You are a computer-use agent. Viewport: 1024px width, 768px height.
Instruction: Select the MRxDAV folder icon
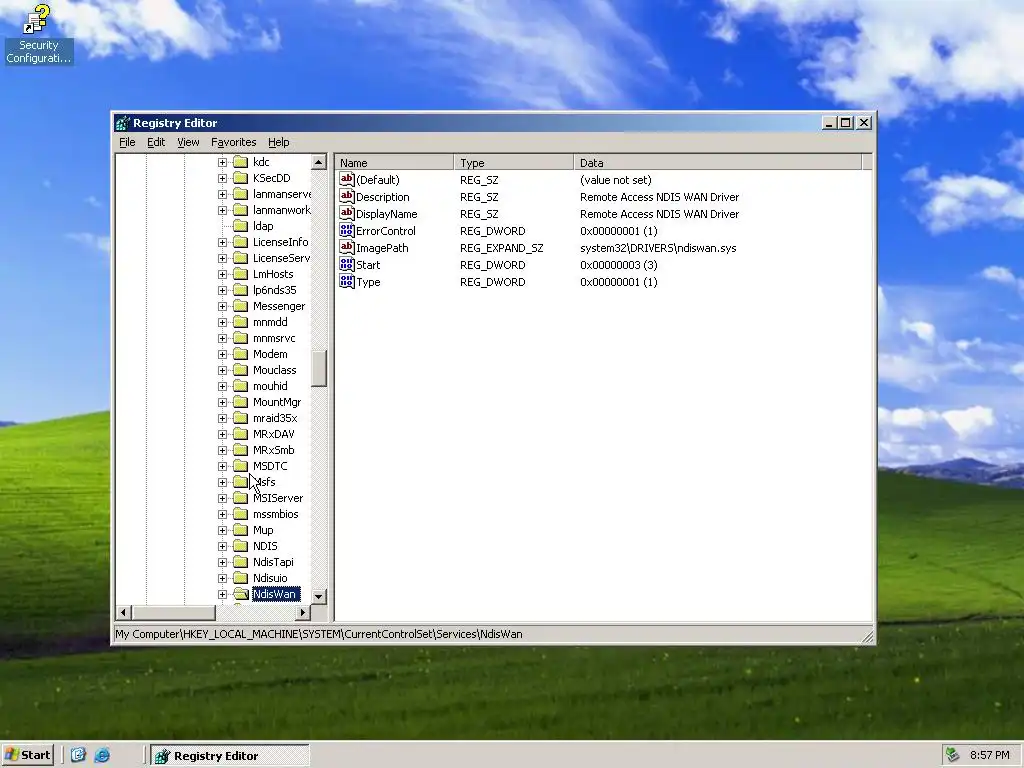(241, 434)
